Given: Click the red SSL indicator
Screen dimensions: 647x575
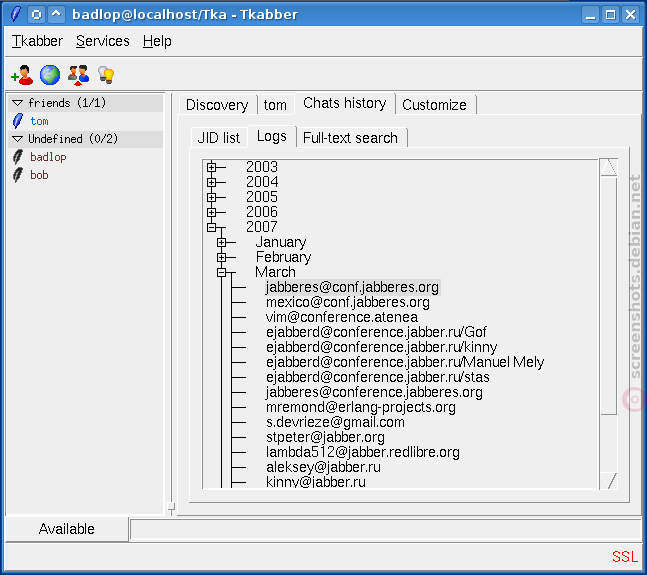Looking at the screenshot, I should (625, 557).
